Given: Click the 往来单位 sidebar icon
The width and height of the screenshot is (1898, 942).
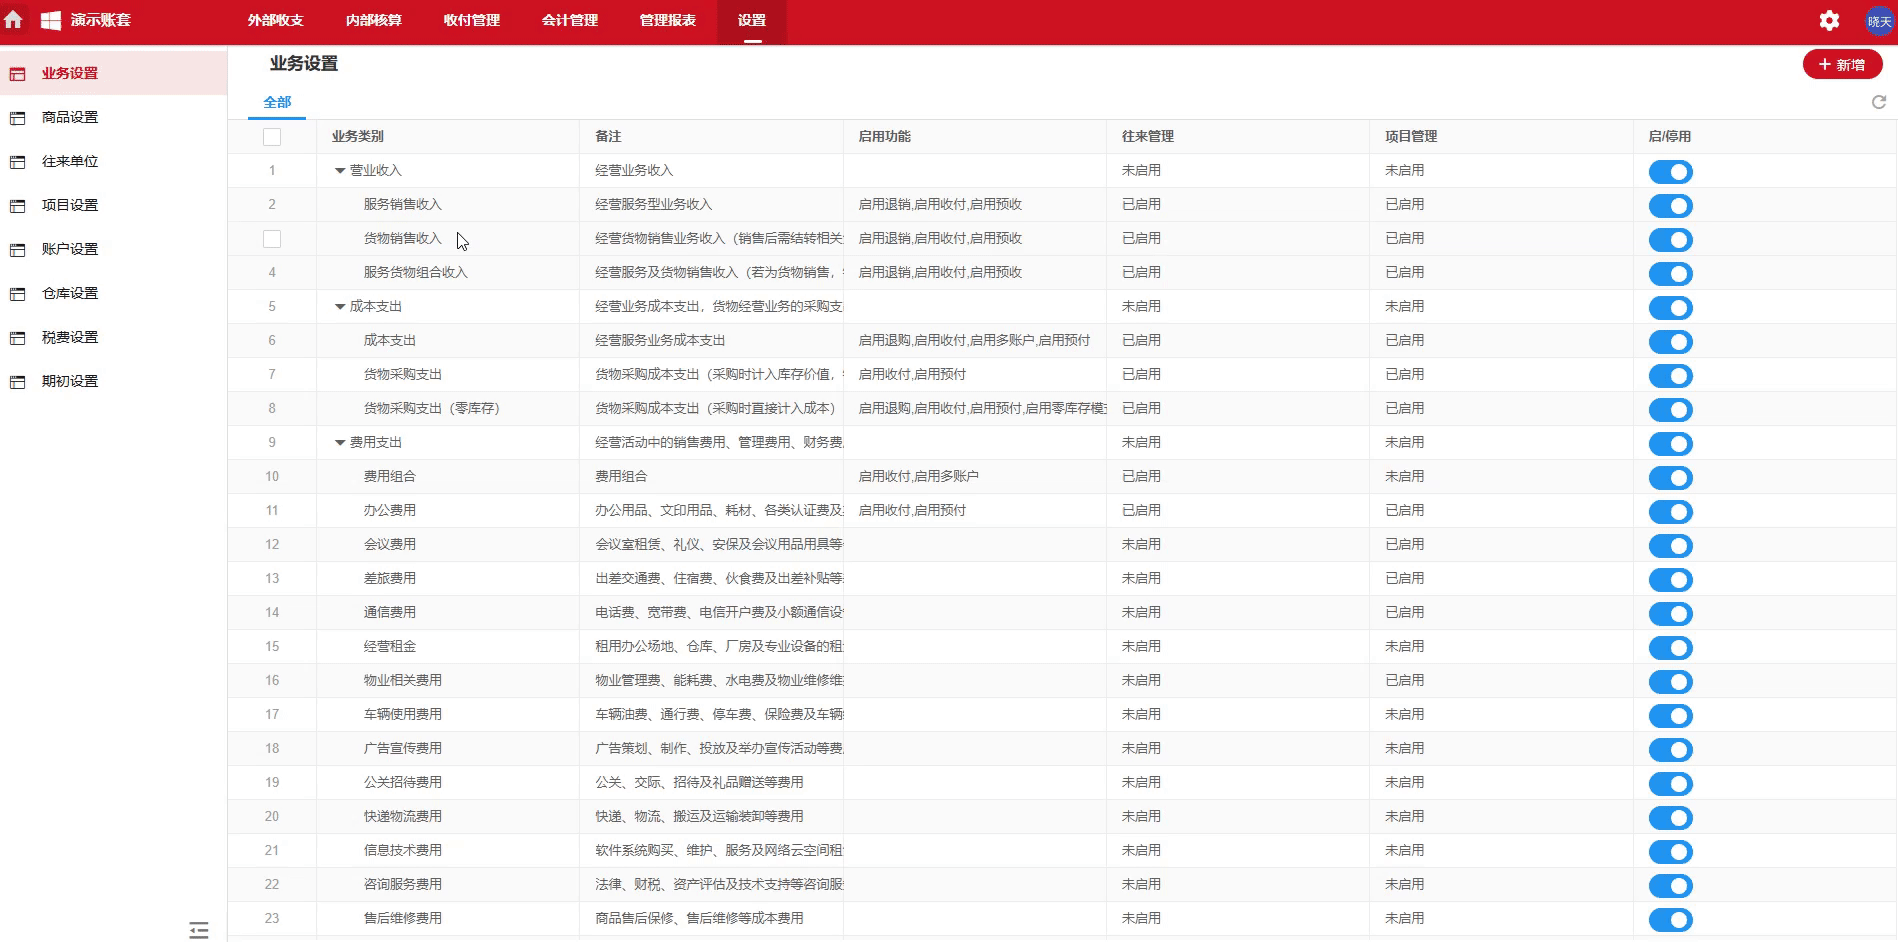Looking at the screenshot, I should (x=17, y=162).
